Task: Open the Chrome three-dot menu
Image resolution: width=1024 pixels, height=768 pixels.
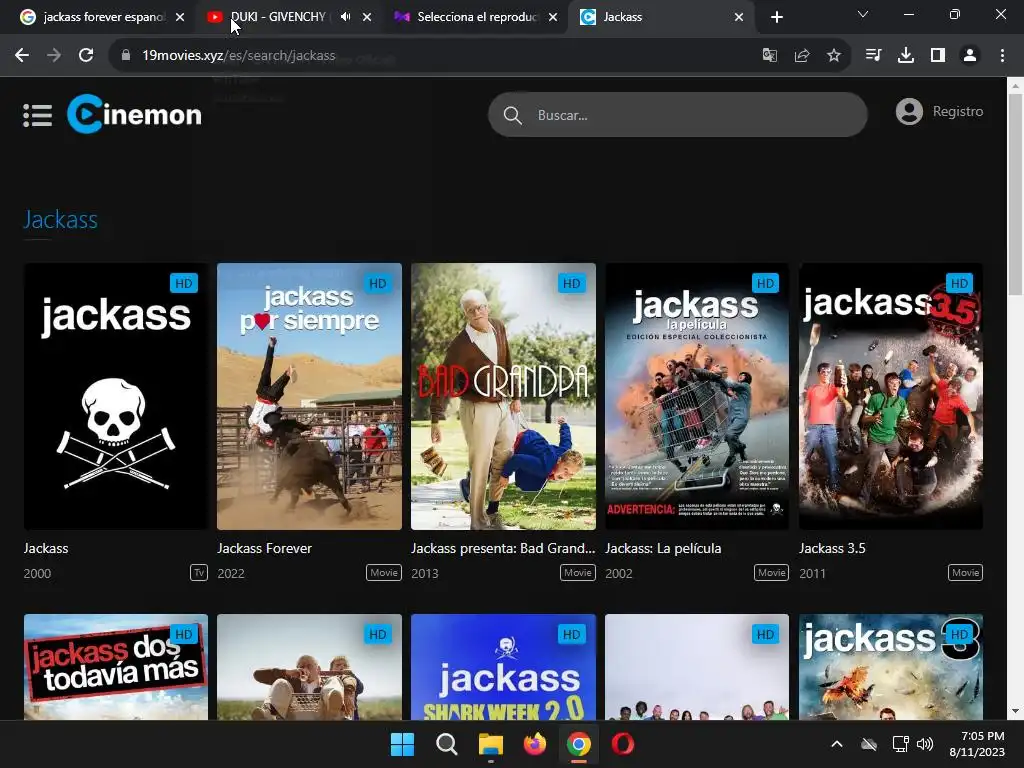Action: pos(1002,56)
